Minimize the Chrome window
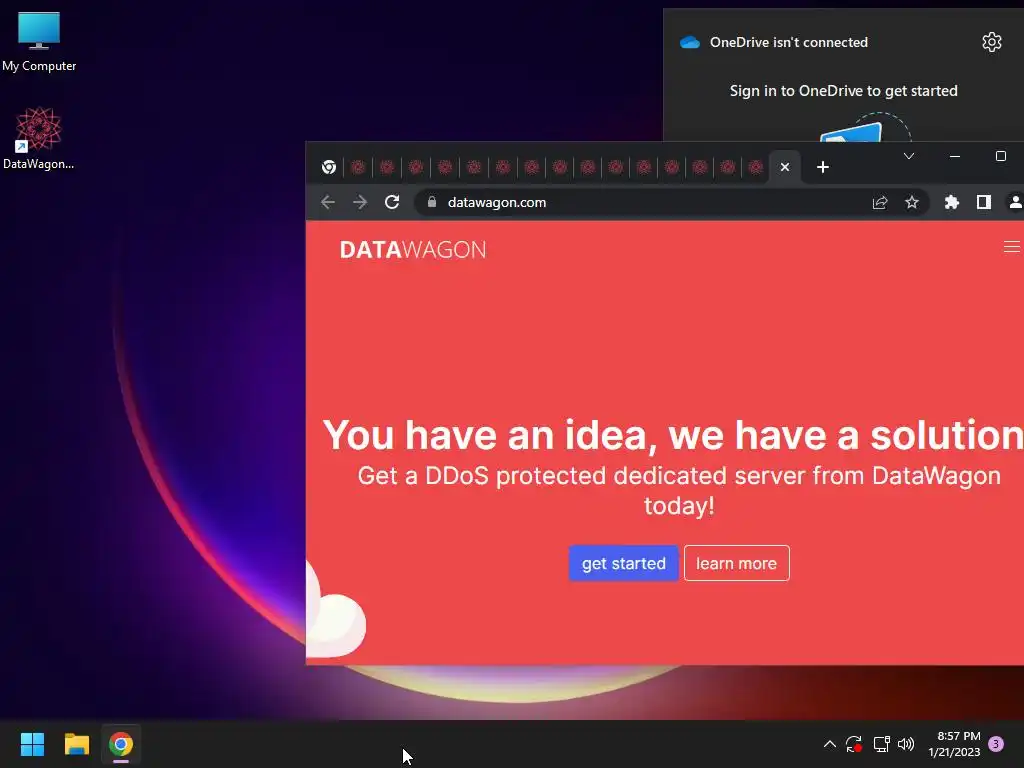The width and height of the screenshot is (1024, 768). (954, 156)
